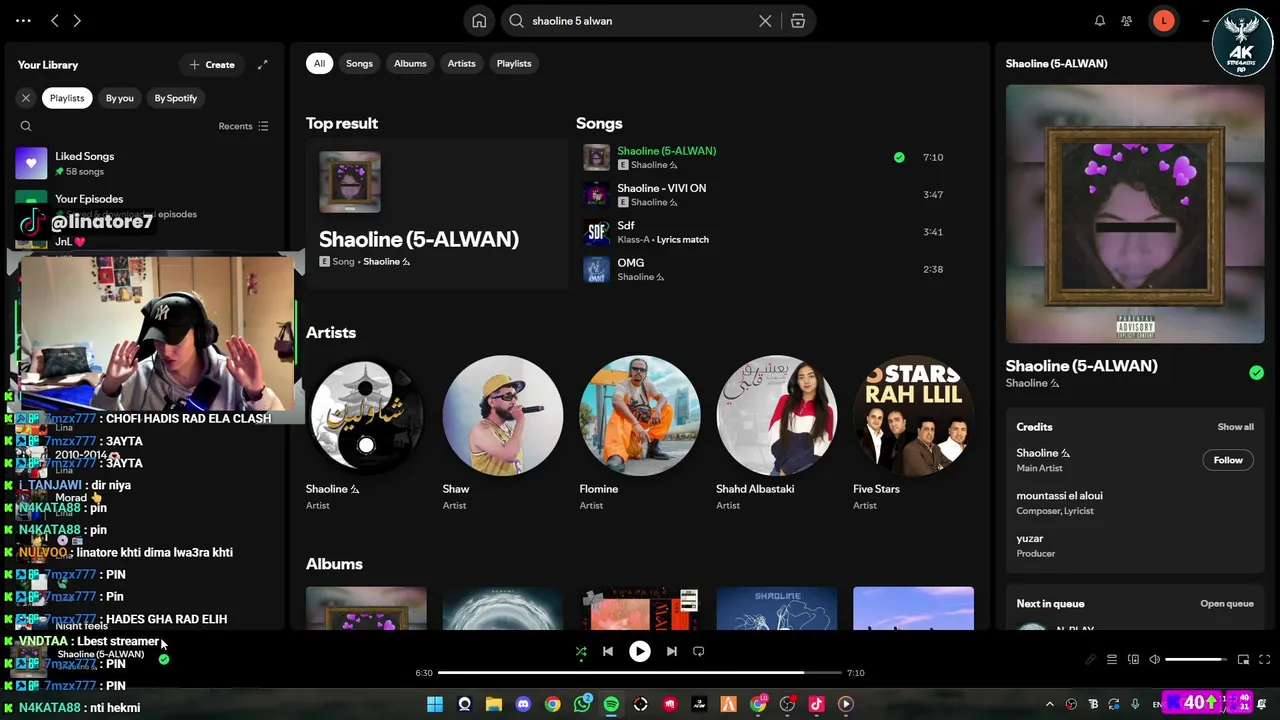Clear library filters with X chip
Viewport: 1280px width, 720px height.
point(26,98)
